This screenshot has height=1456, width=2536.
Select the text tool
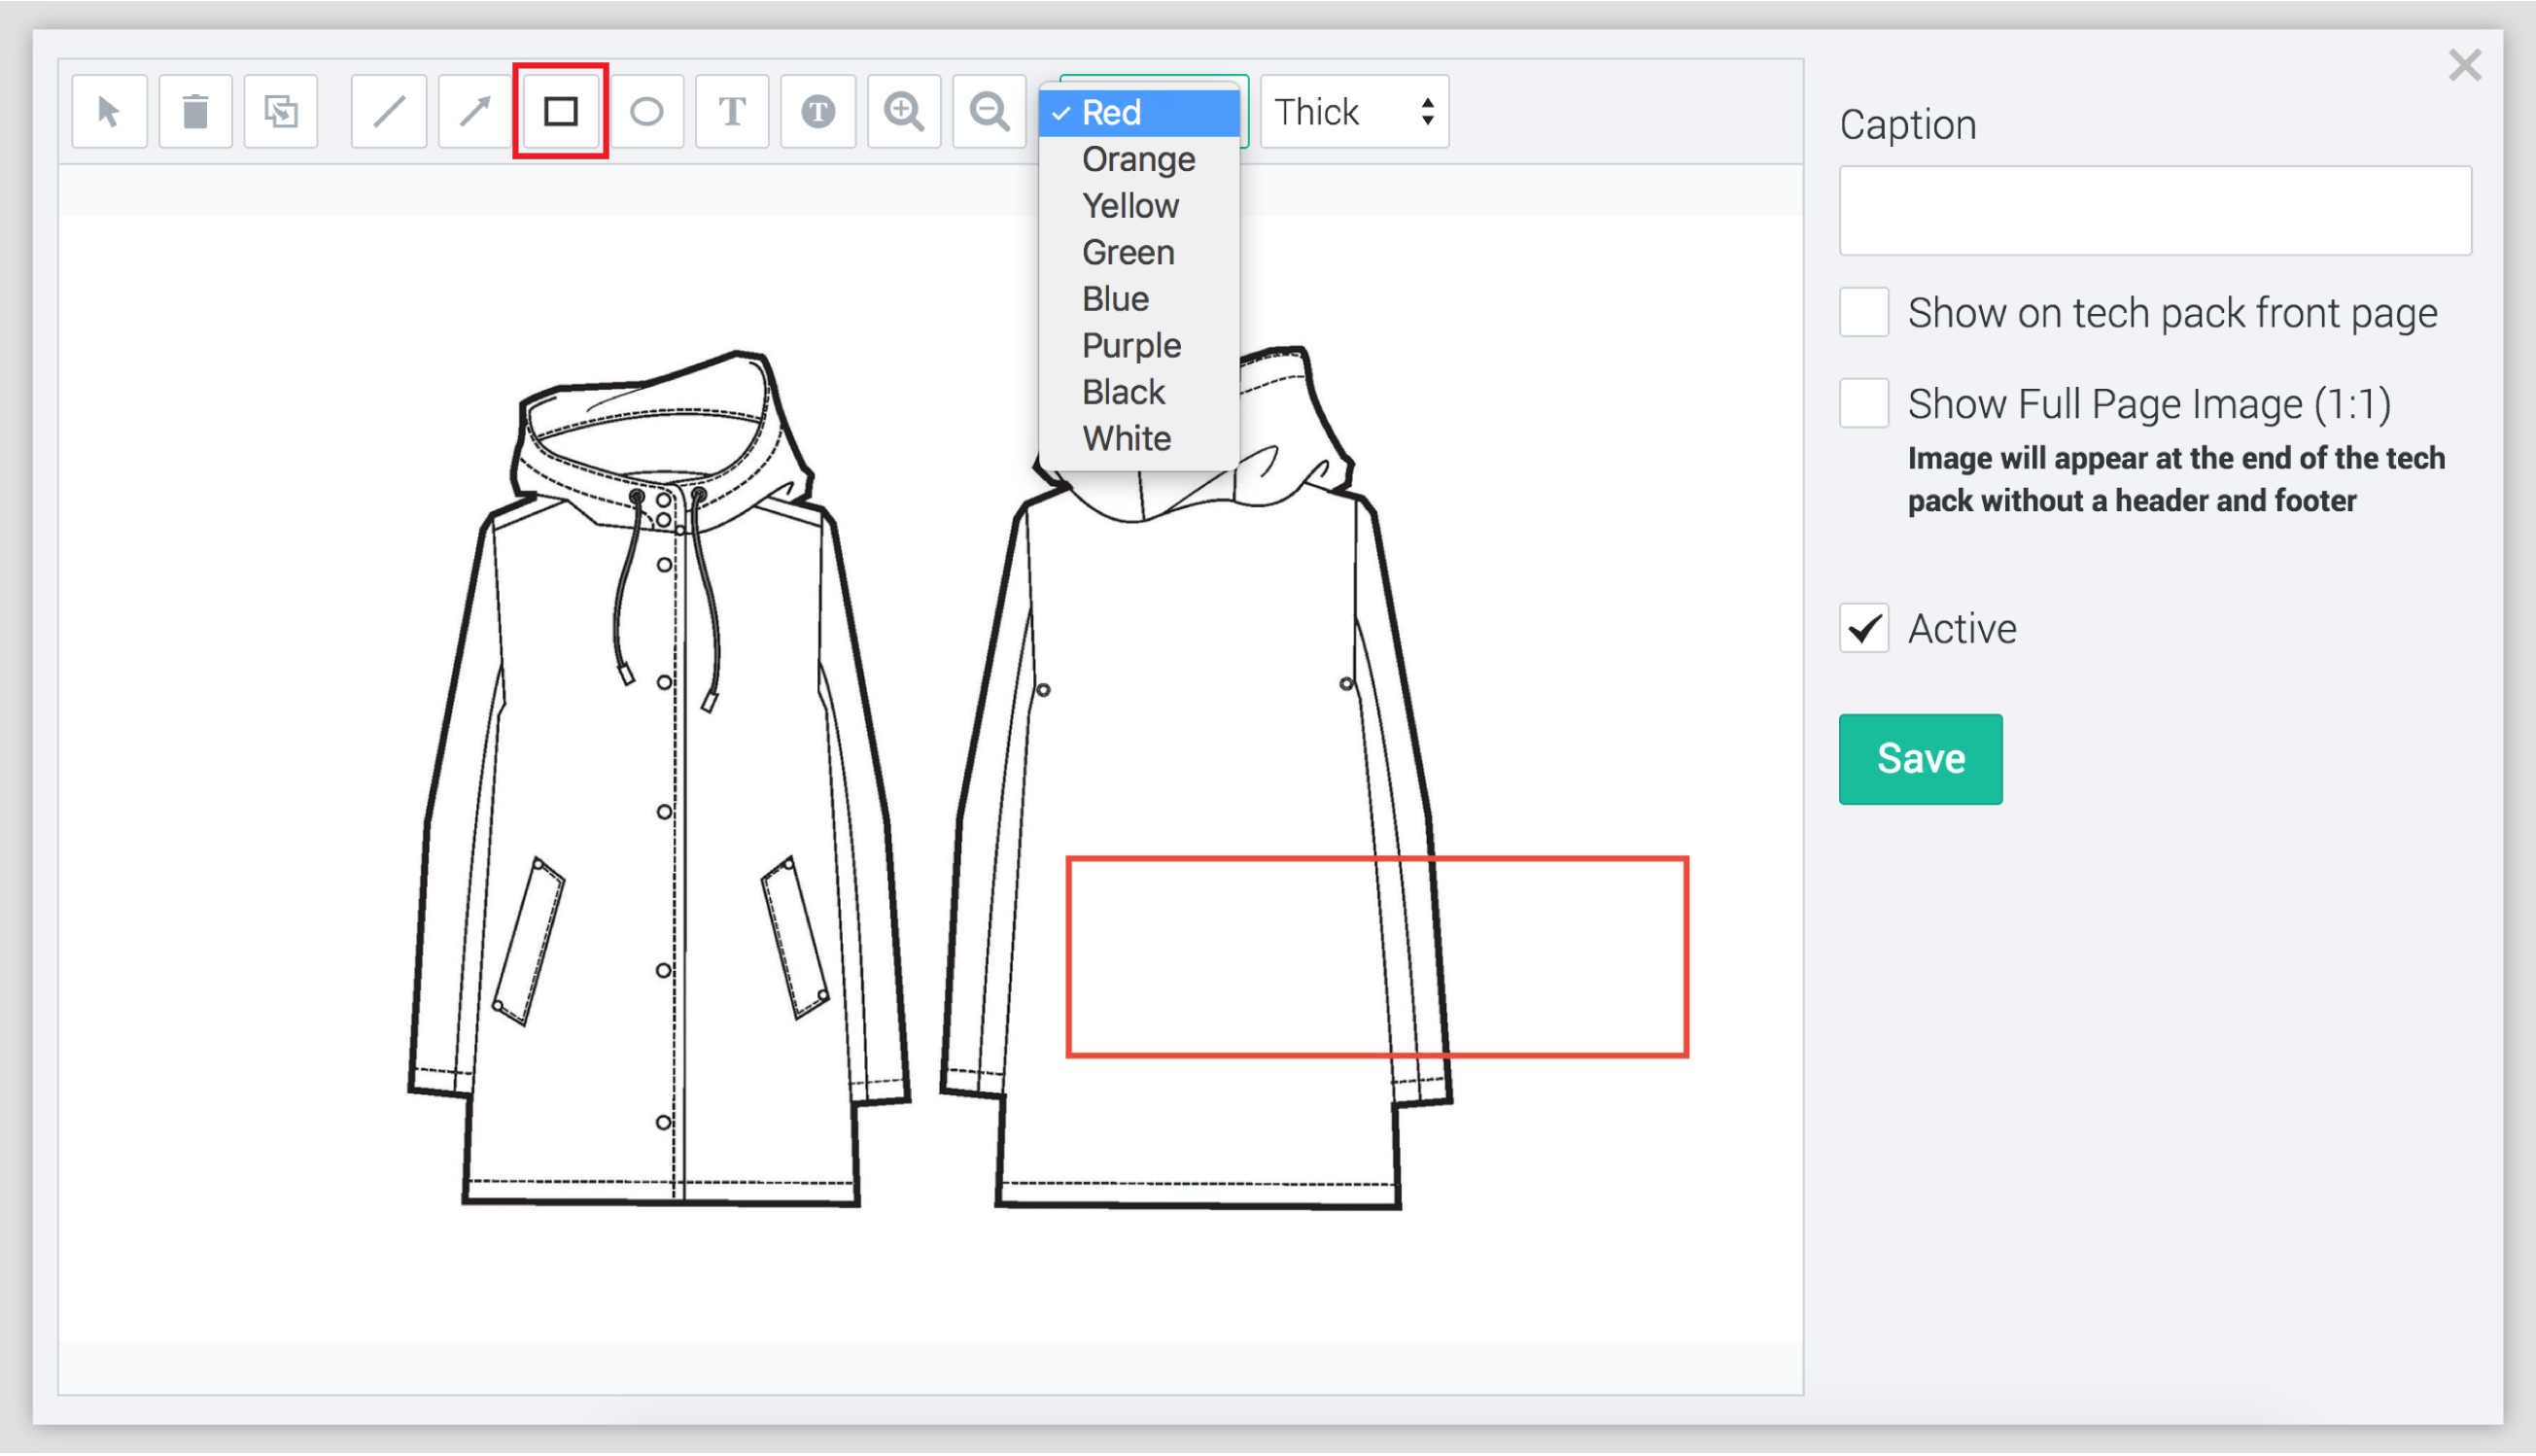point(732,111)
